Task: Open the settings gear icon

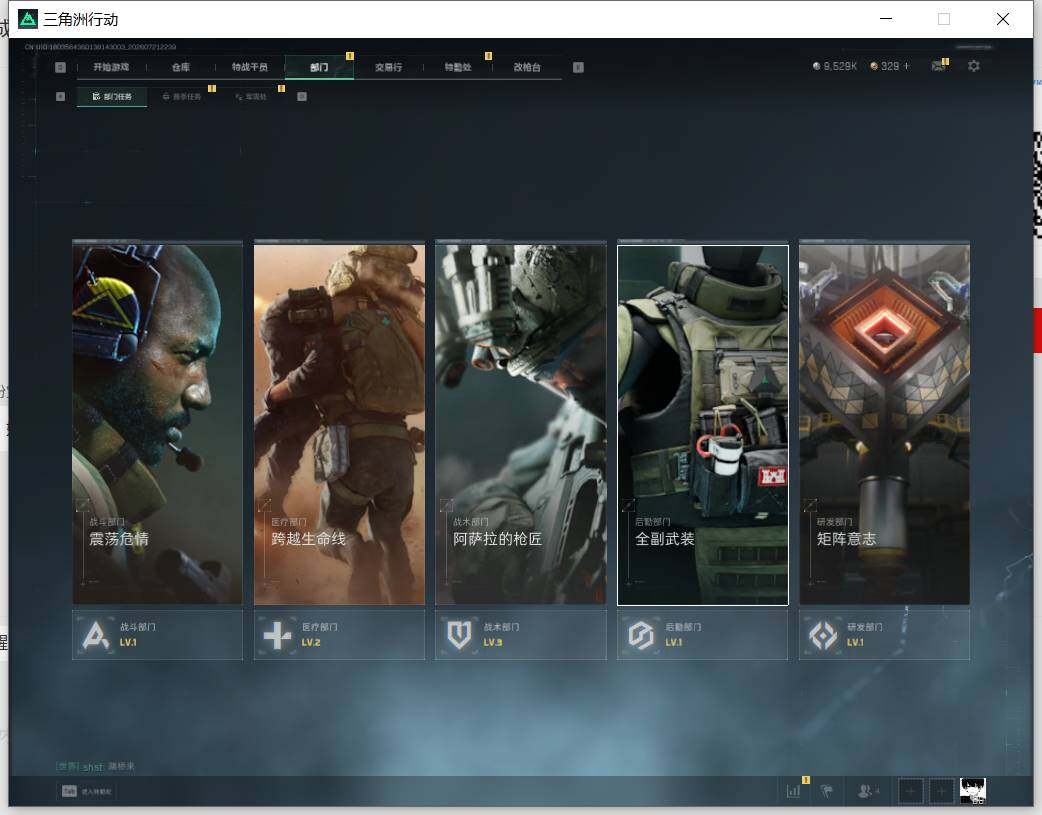Action: (x=974, y=66)
